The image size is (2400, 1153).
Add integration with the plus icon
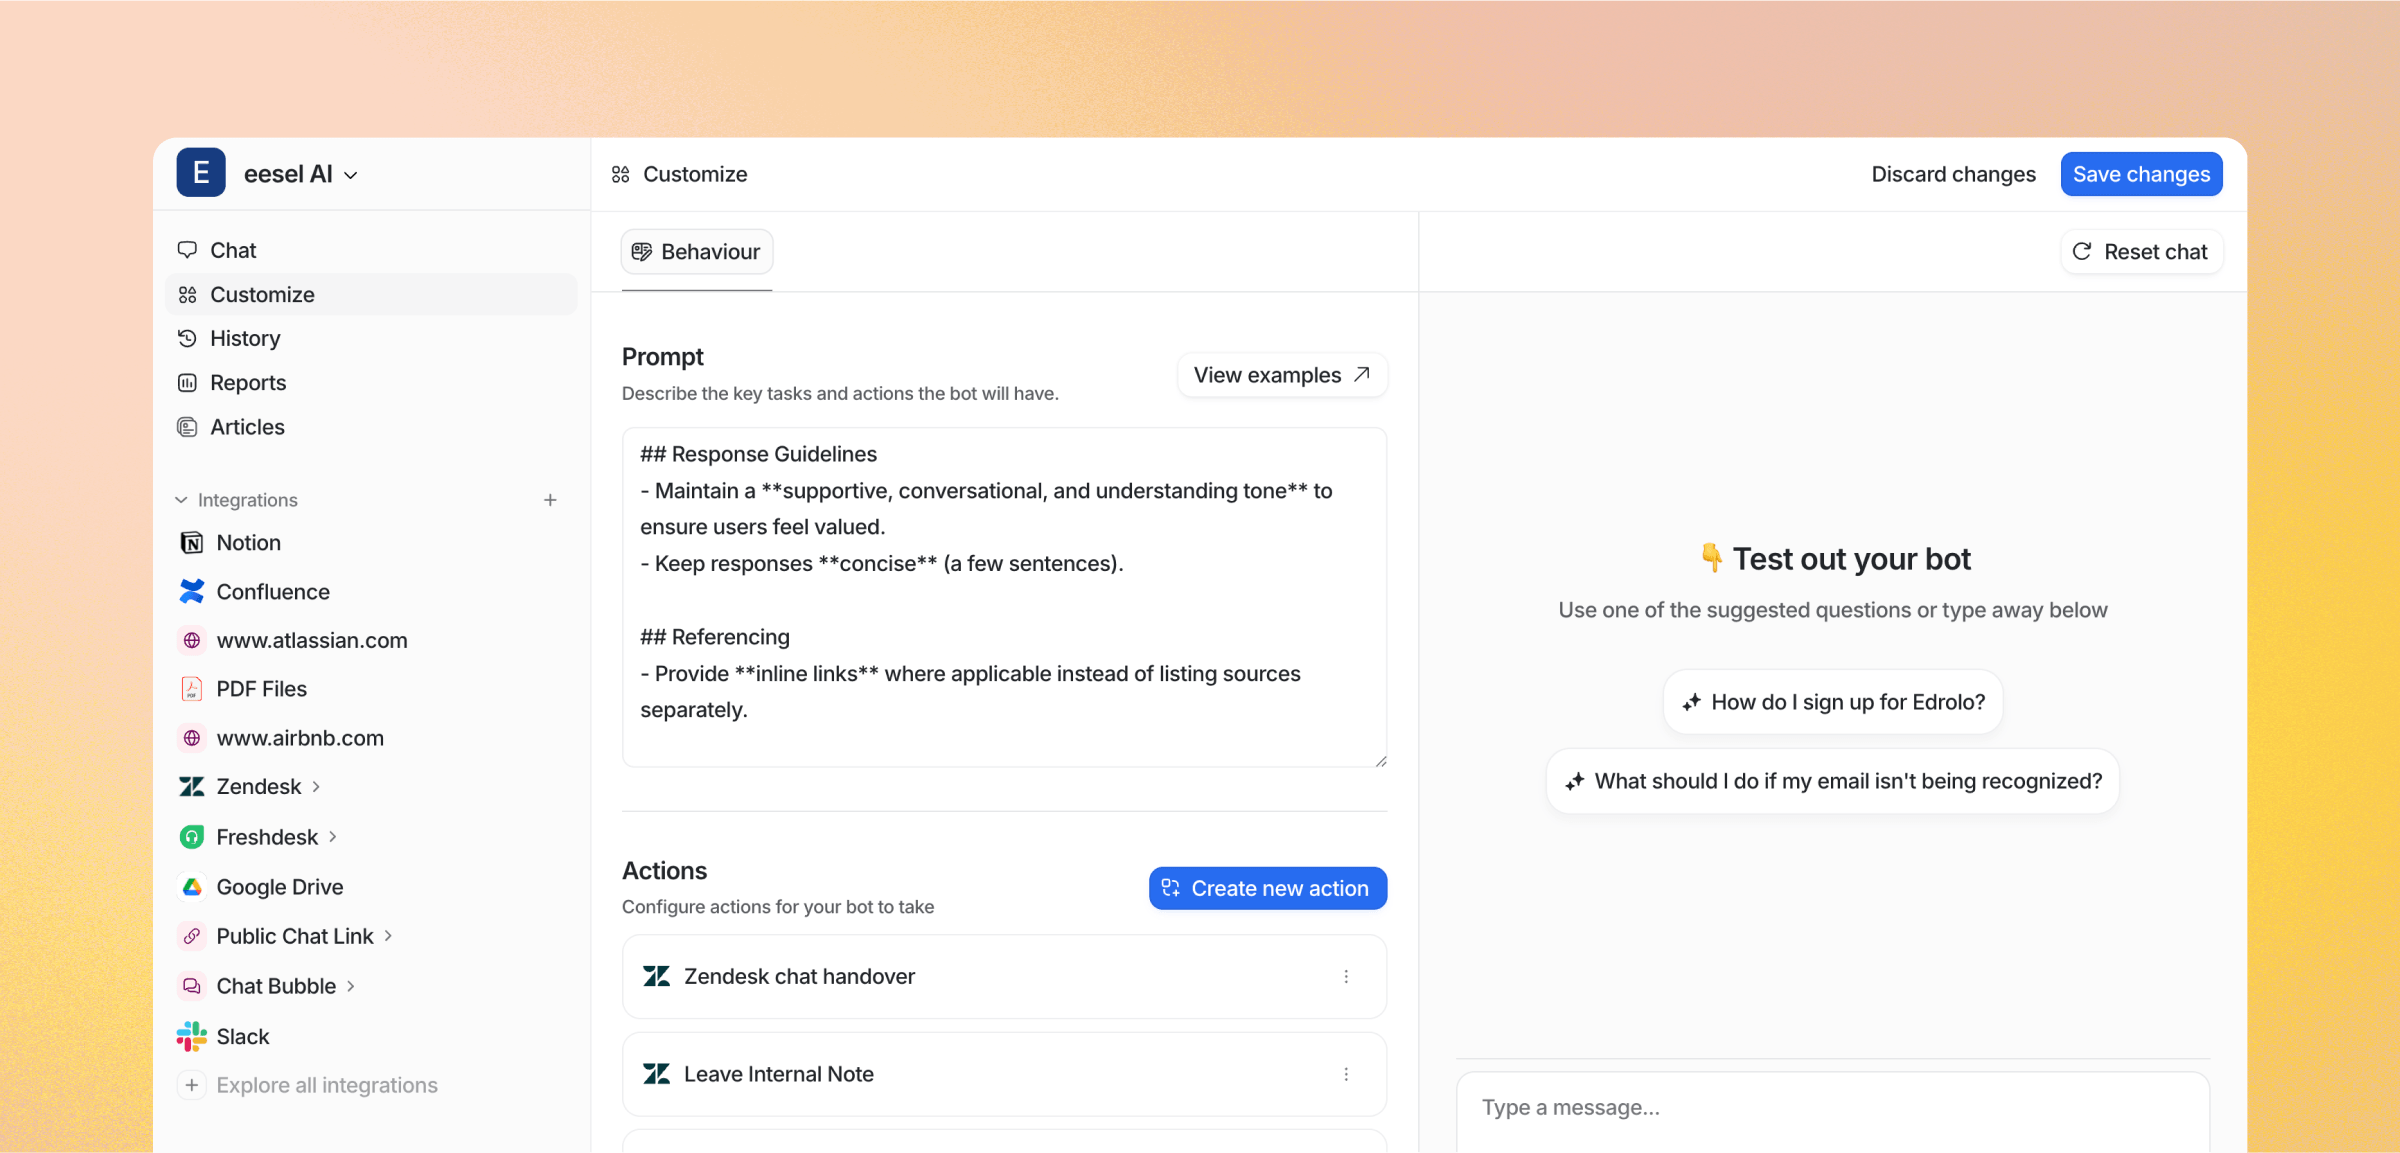tap(550, 499)
